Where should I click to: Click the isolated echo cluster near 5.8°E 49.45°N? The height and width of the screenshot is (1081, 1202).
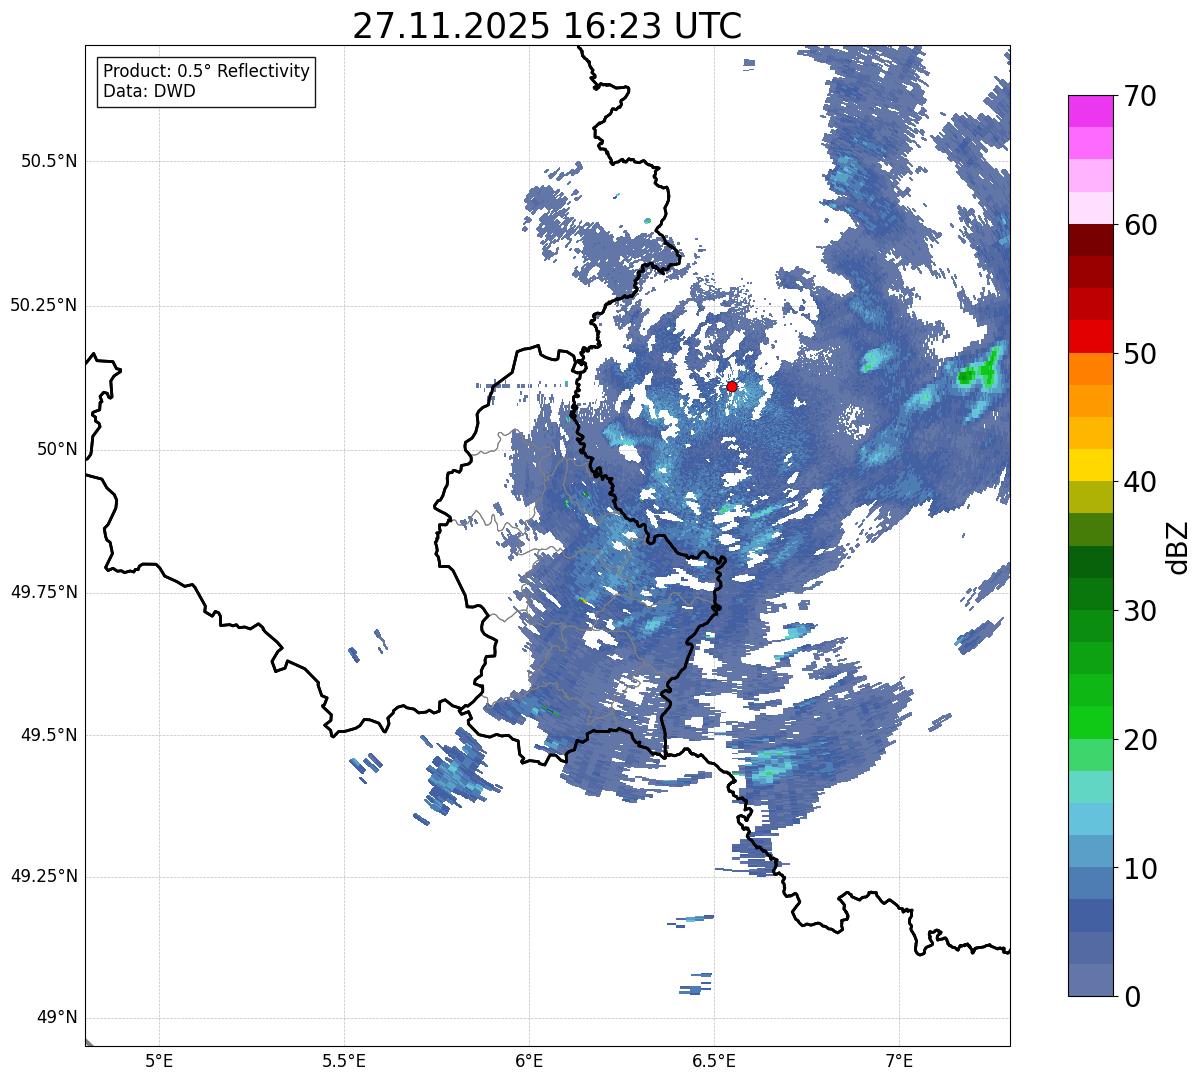click(x=456, y=774)
